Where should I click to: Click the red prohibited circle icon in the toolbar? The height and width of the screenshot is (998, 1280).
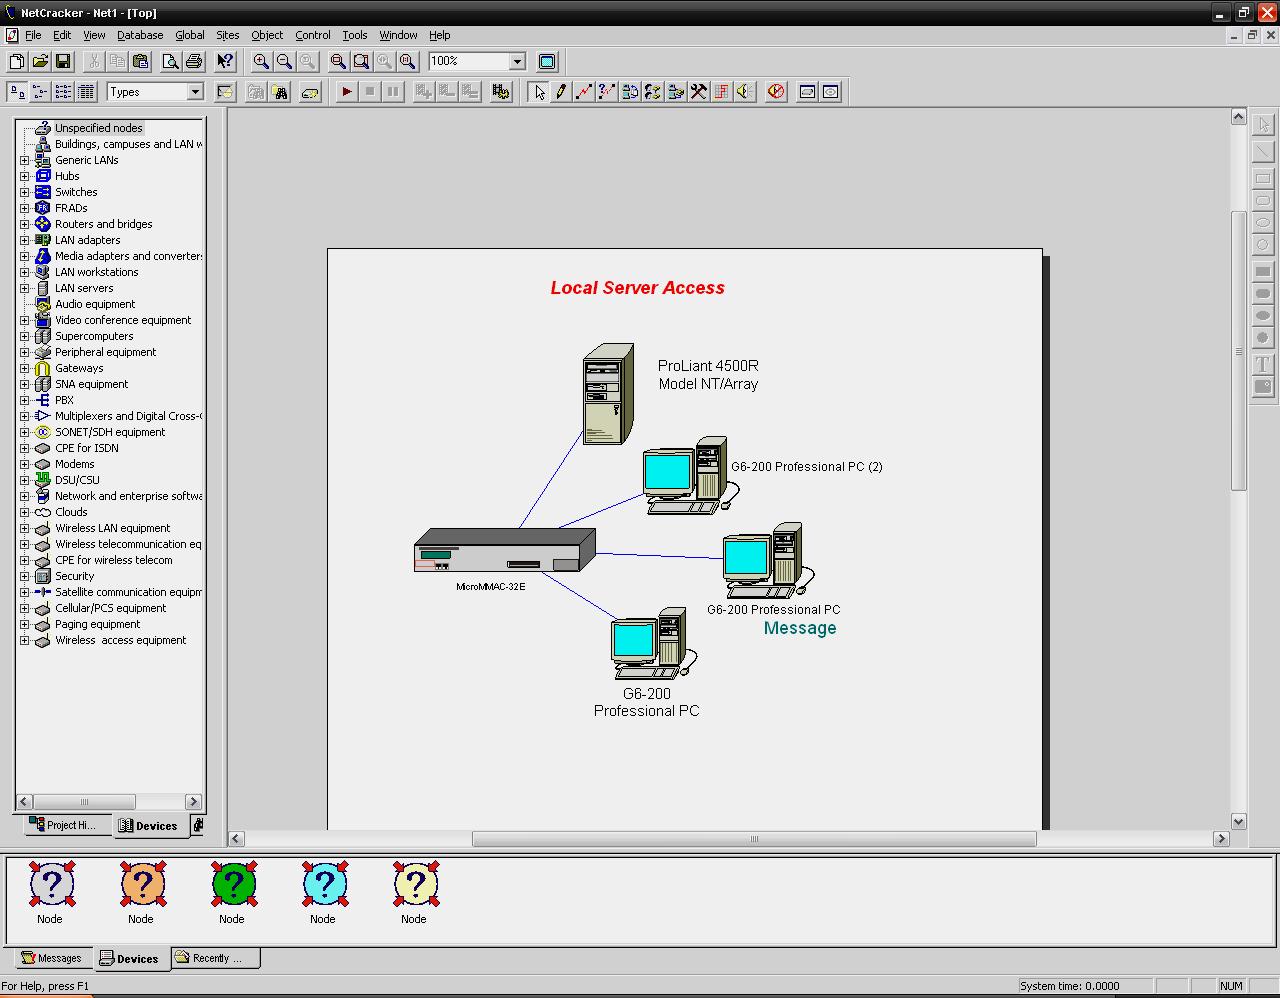pos(776,92)
